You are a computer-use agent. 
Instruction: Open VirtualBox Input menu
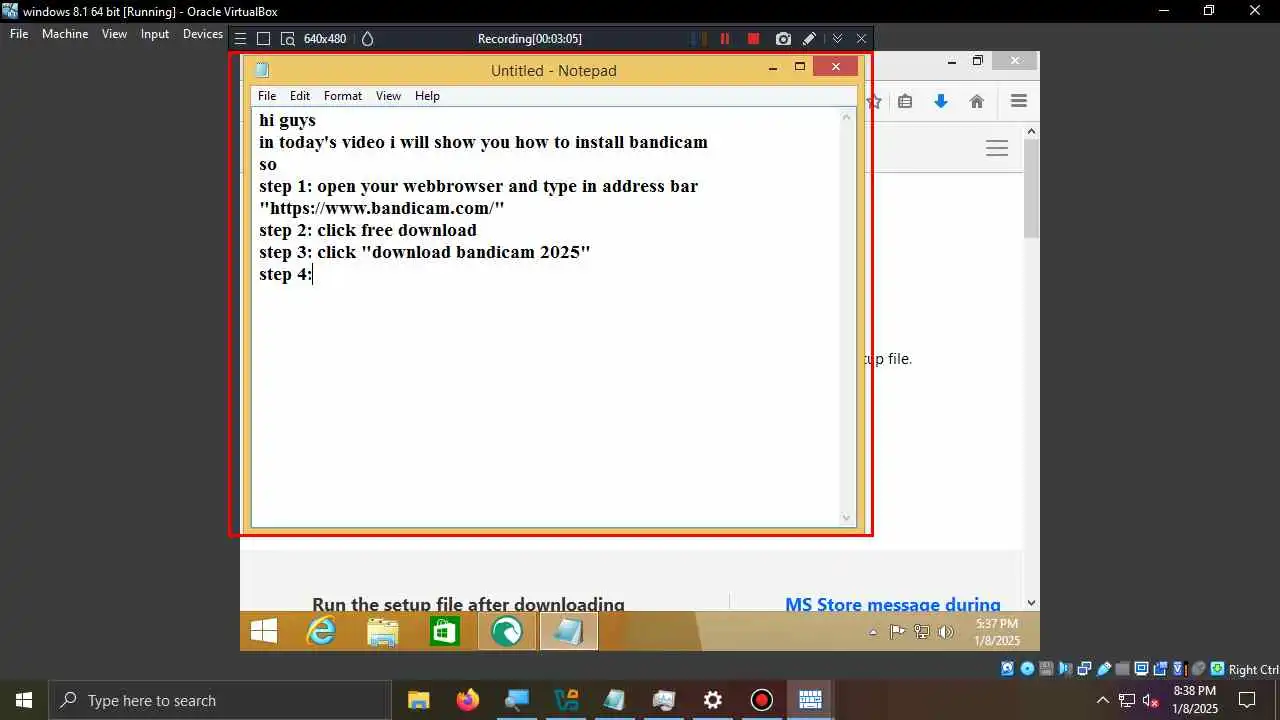155,34
